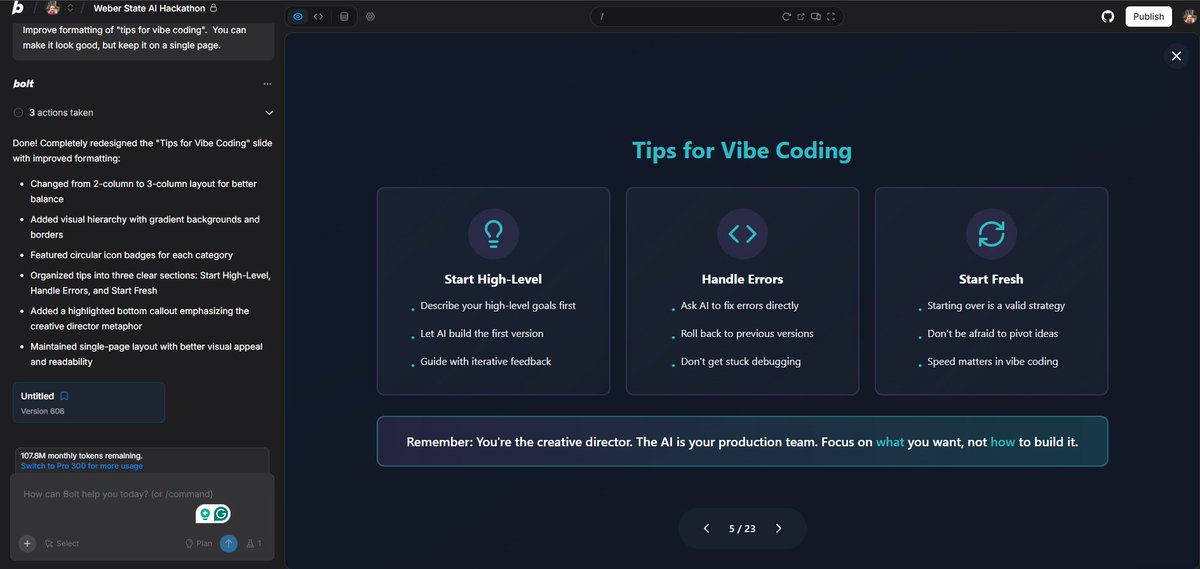
Task: Open the Untitled Version 606 card
Action: click(89, 402)
